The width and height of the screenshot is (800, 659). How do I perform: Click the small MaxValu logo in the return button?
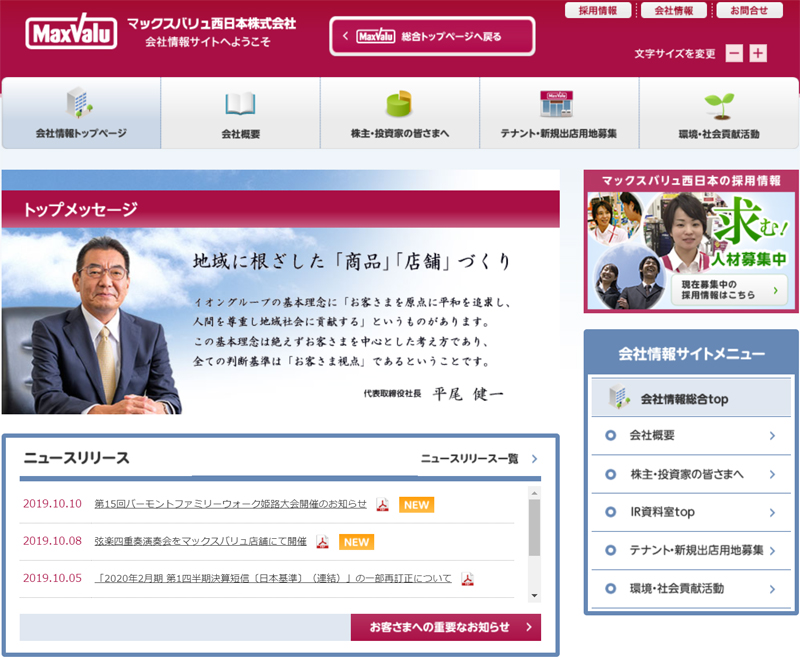376,36
